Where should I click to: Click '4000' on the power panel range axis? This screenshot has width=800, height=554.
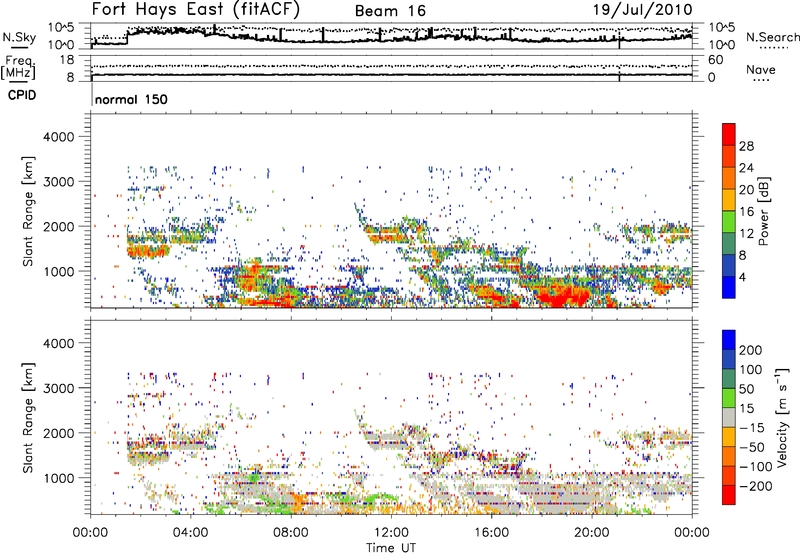58,137
